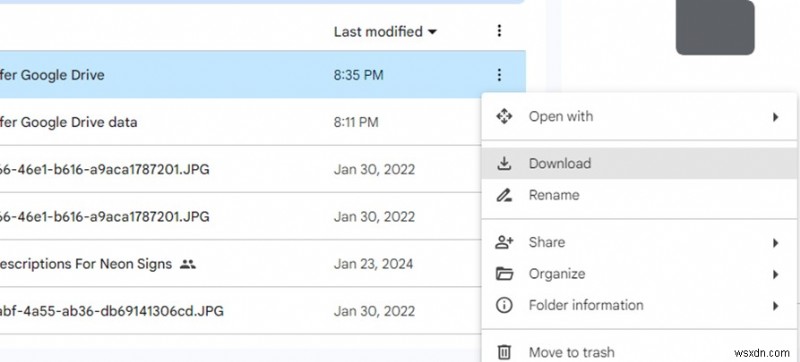This screenshot has height=362, width=800.
Task: Click the 8:35 PM modified time
Action: click(x=358, y=75)
